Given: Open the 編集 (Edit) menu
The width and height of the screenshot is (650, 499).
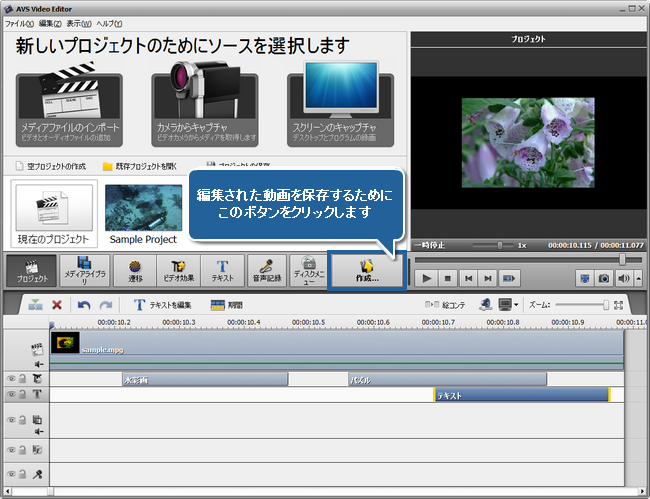Looking at the screenshot, I should (x=49, y=22).
